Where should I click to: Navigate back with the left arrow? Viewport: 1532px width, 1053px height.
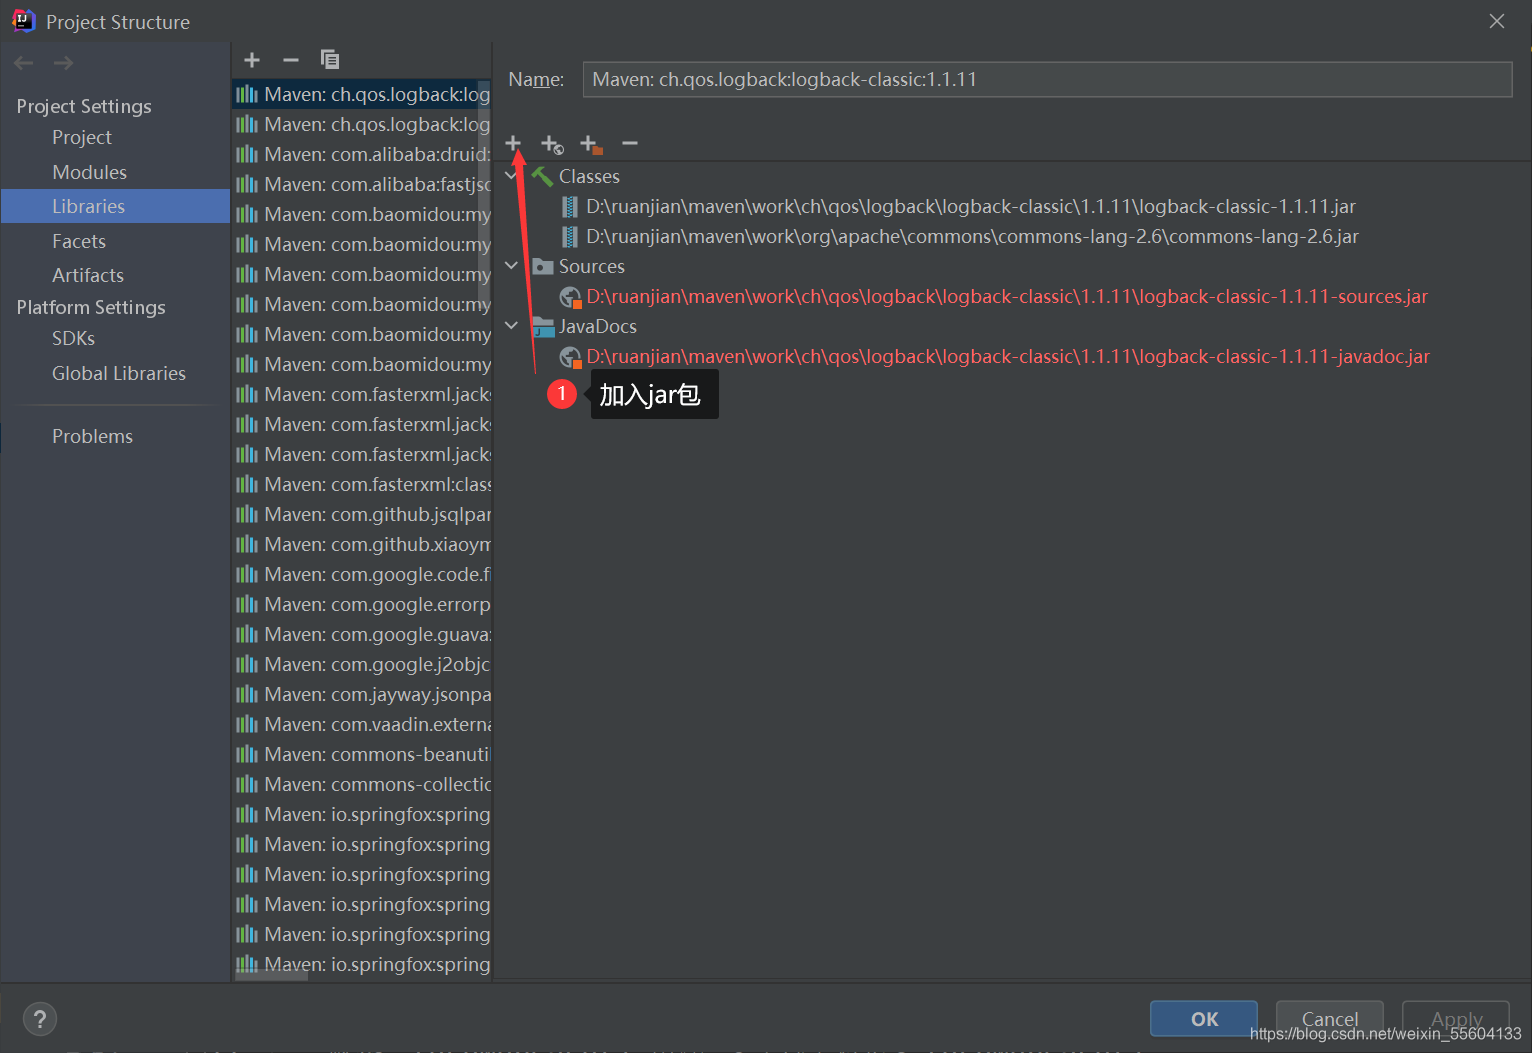[x=24, y=63]
